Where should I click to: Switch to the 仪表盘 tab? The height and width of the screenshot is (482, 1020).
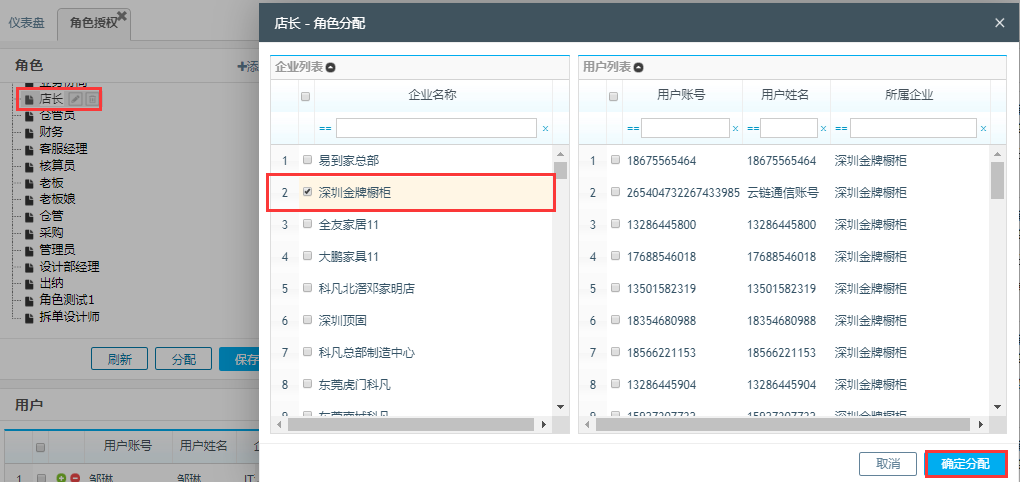coord(27,23)
